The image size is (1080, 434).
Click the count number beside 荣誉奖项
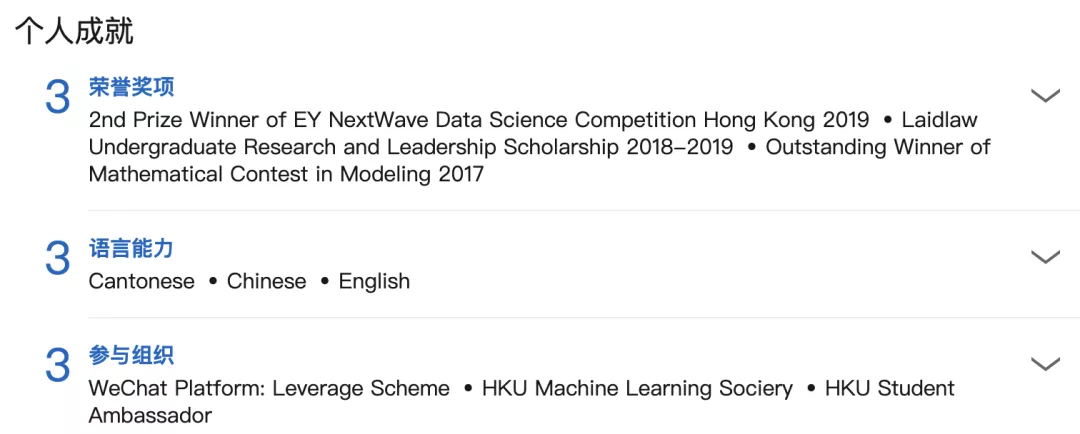point(58,98)
